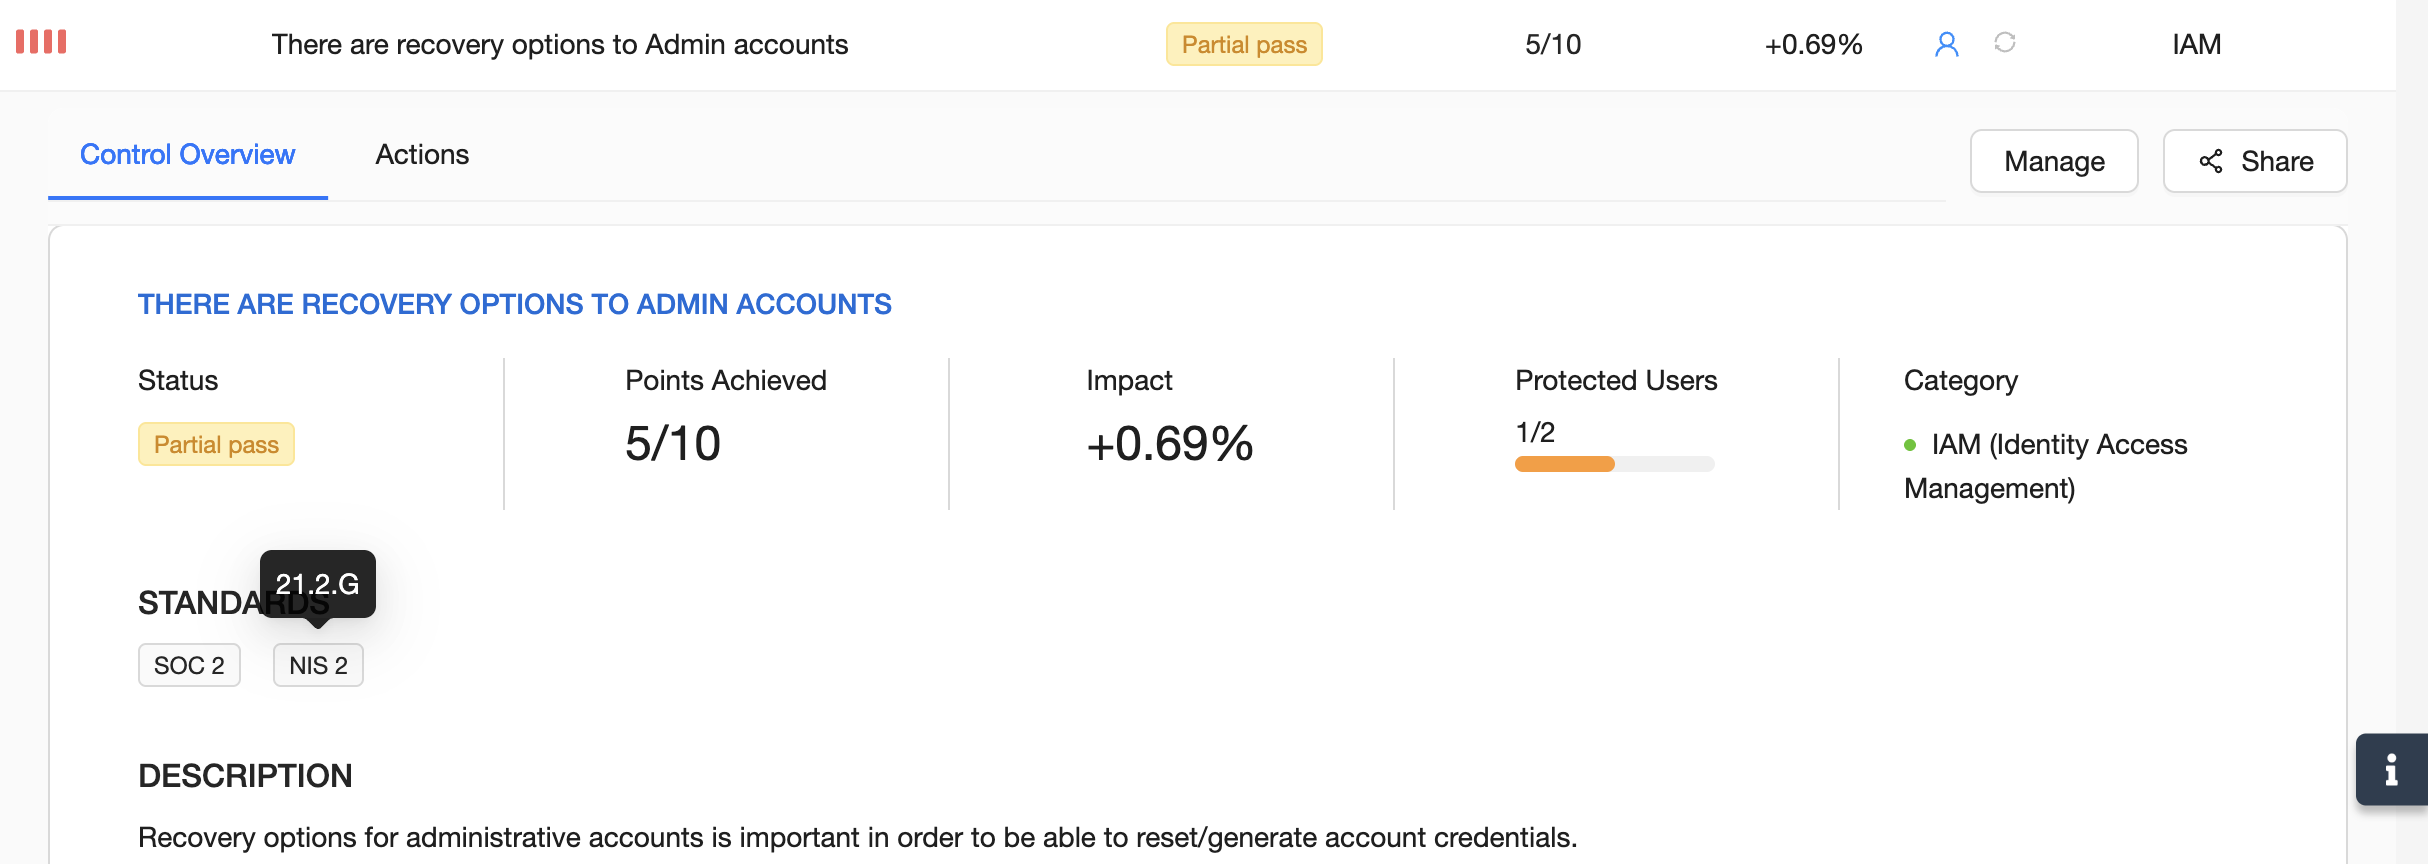Screen dimensions: 2428x864
Task: Click the Partial pass status badge under Status
Action: (x=216, y=444)
